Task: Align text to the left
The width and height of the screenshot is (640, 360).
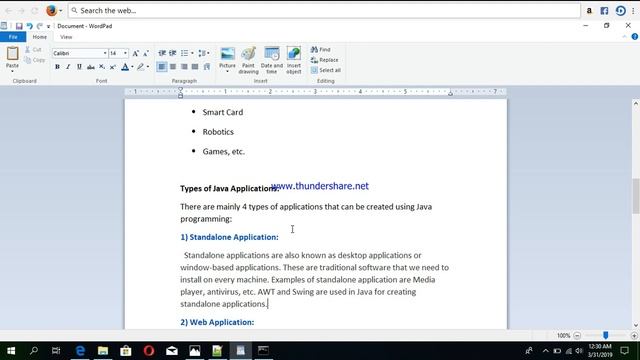Action: (162, 67)
